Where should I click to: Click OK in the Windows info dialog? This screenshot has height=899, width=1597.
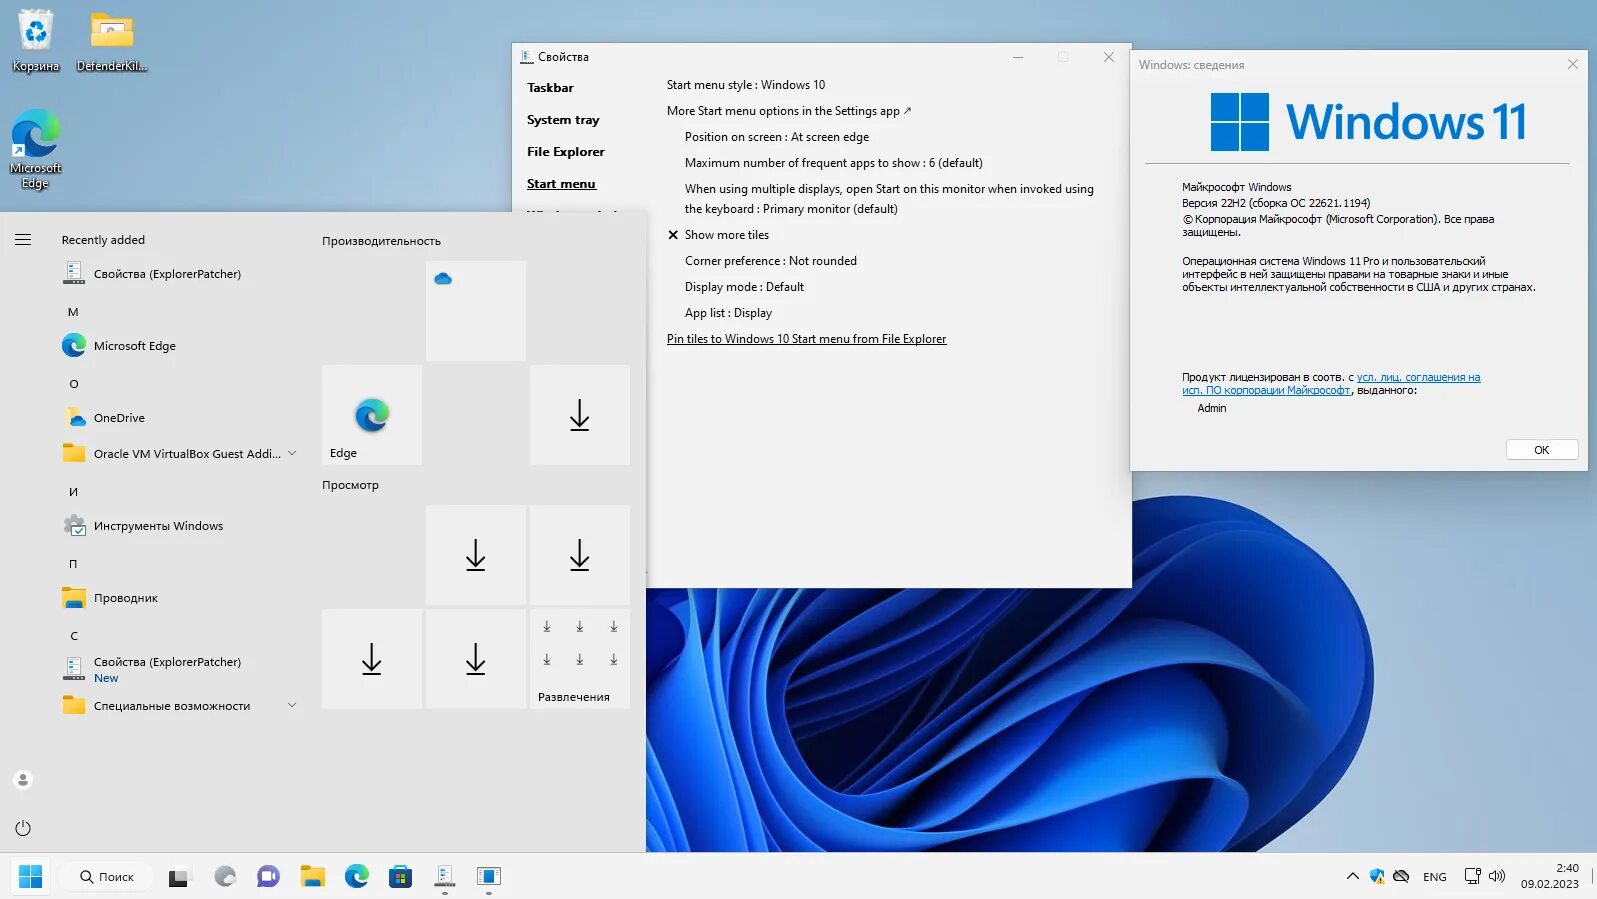click(x=1542, y=450)
